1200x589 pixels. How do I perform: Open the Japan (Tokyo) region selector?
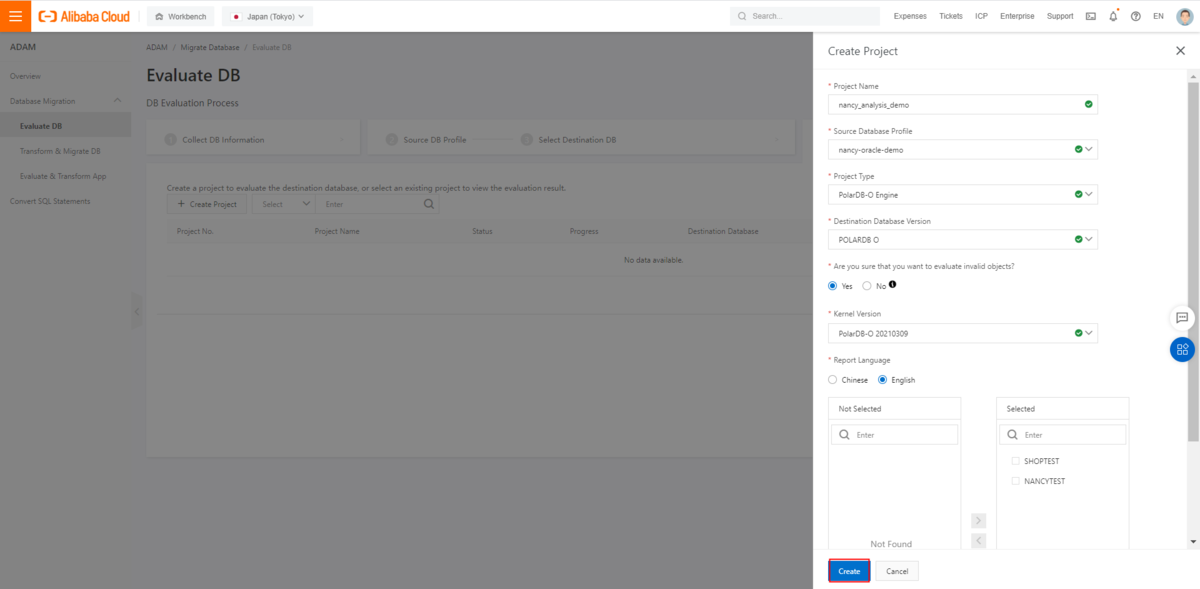click(267, 16)
